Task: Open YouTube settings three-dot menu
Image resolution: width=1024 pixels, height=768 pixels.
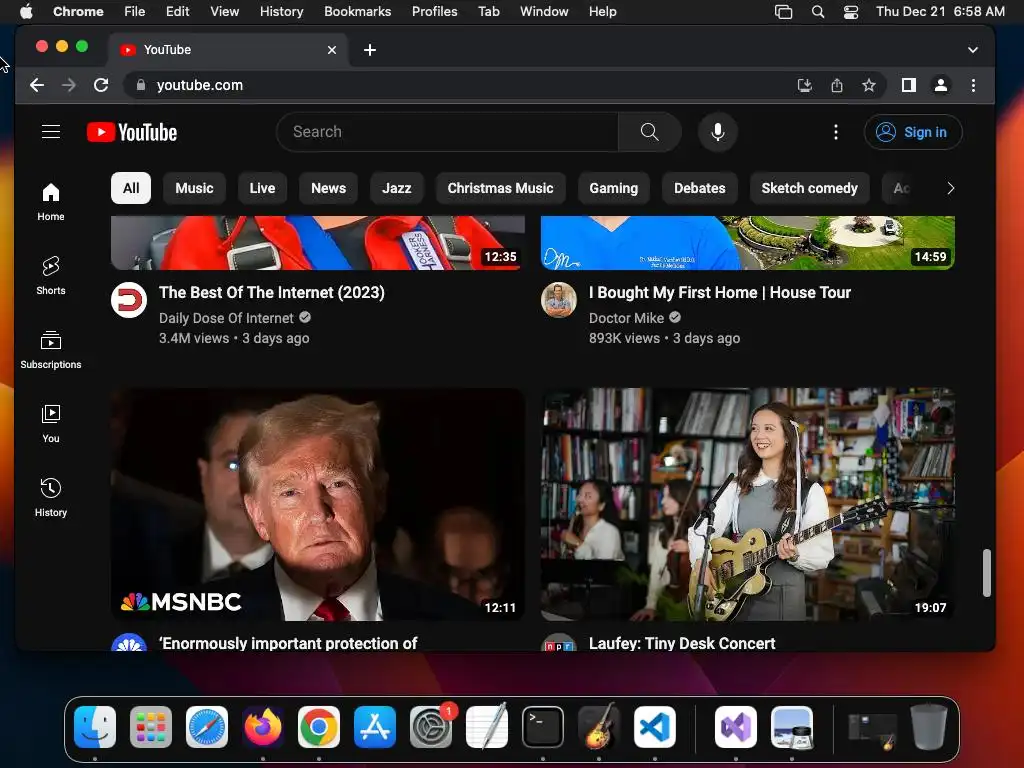Action: click(835, 132)
